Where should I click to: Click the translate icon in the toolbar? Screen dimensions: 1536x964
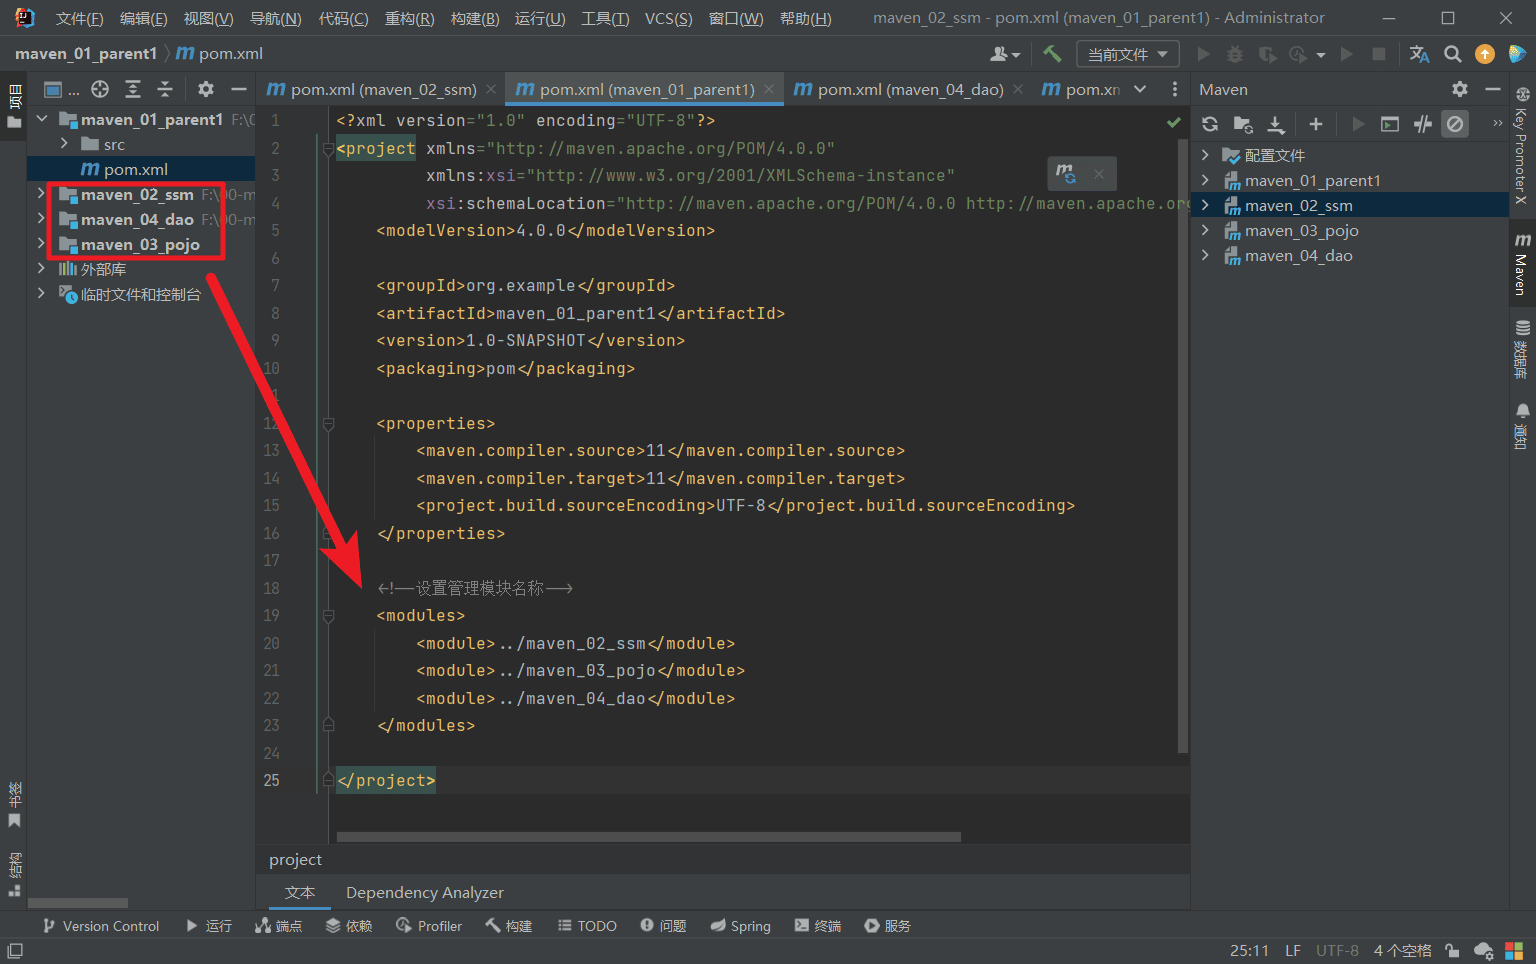pos(1419,54)
